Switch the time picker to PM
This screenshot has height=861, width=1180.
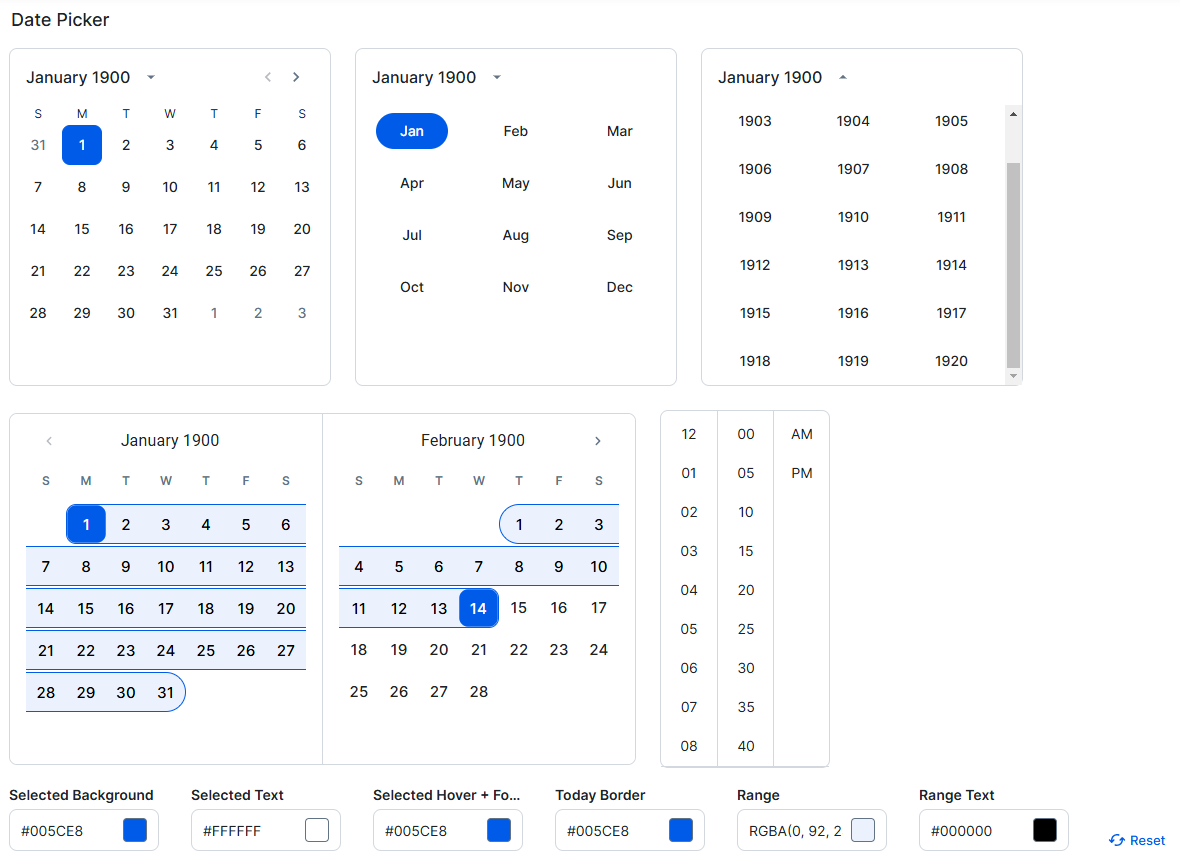[x=801, y=473]
